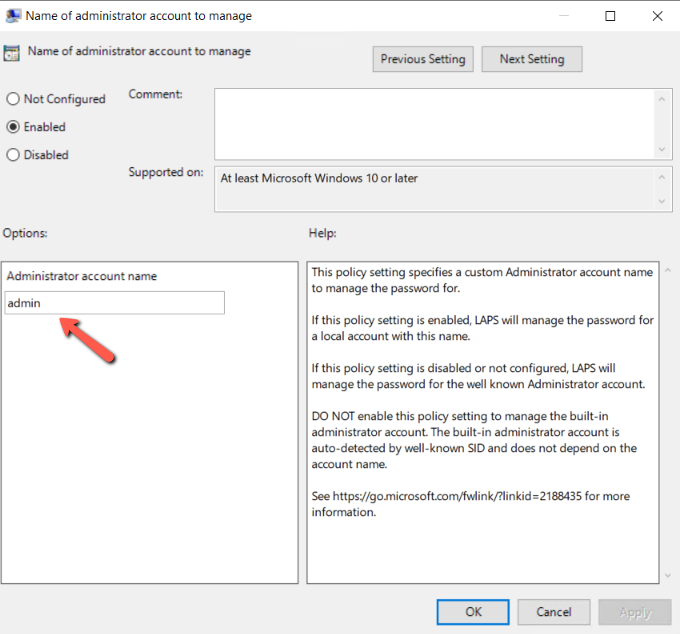Screen dimensions: 680x634
Task: Confirm the settings with OK
Action: tap(473, 611)
